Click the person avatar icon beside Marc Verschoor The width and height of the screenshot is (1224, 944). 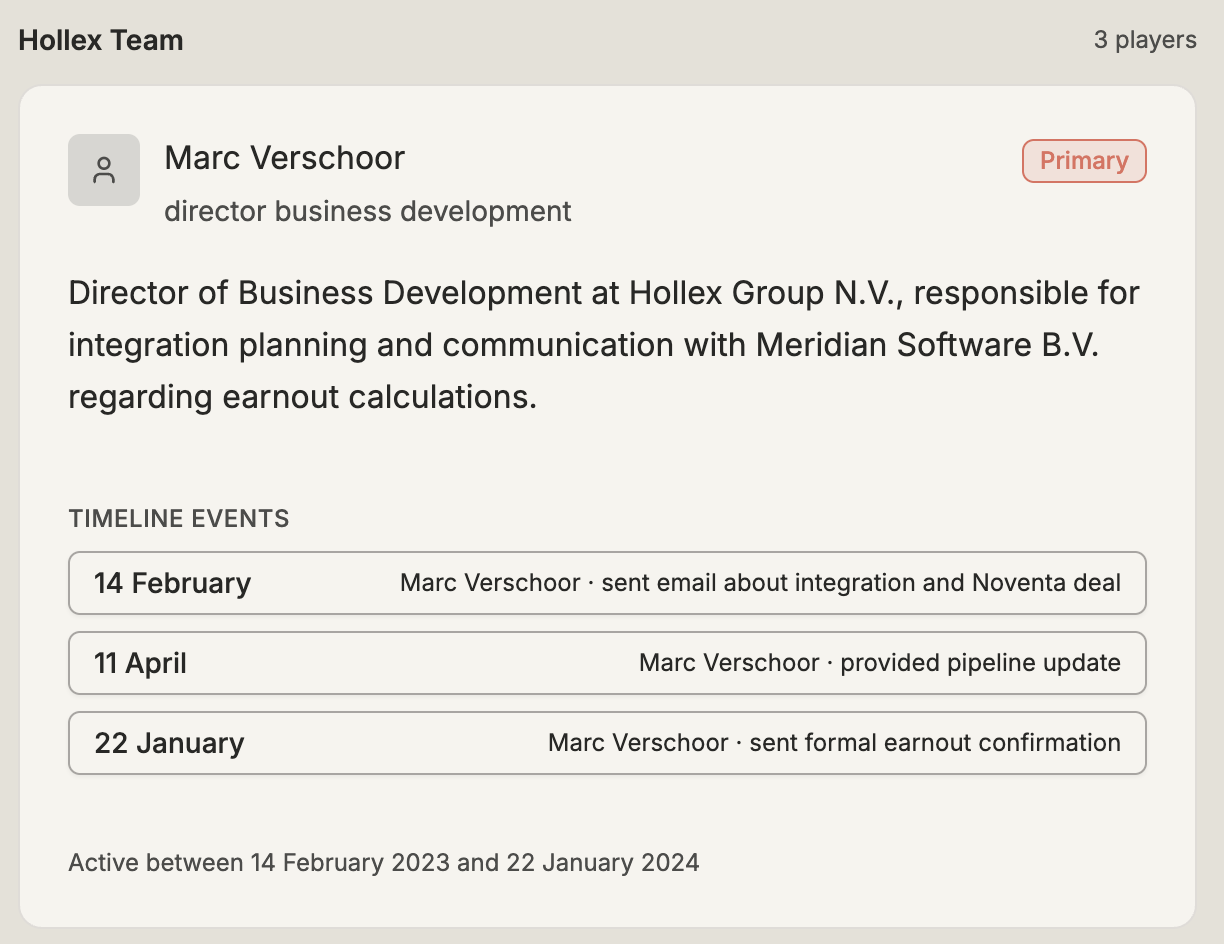[104, 170]
